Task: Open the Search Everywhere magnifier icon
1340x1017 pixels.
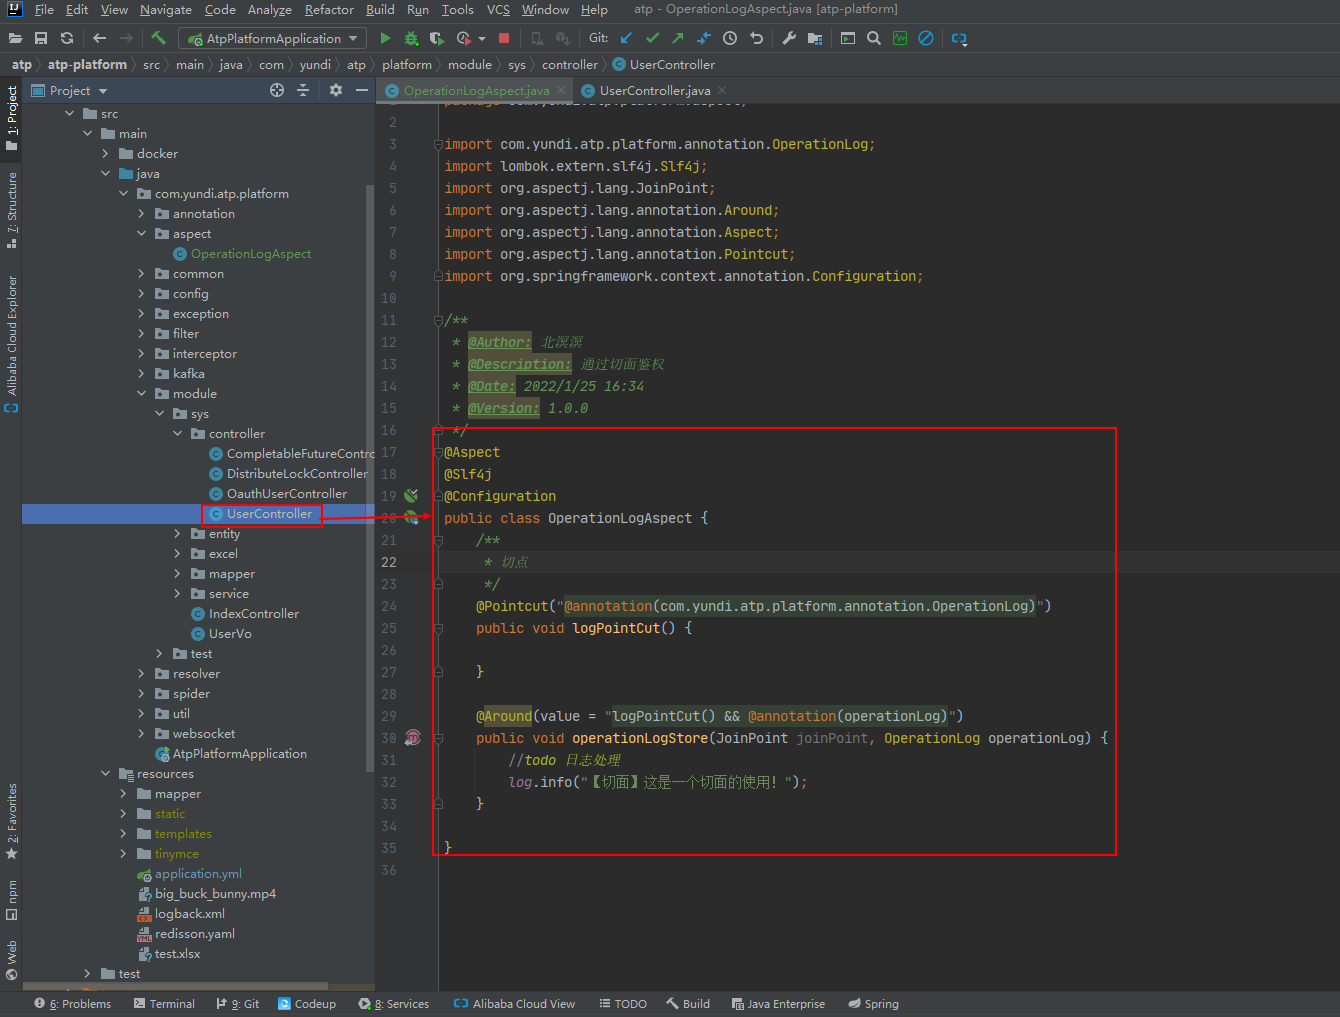Action: point(874,38)
